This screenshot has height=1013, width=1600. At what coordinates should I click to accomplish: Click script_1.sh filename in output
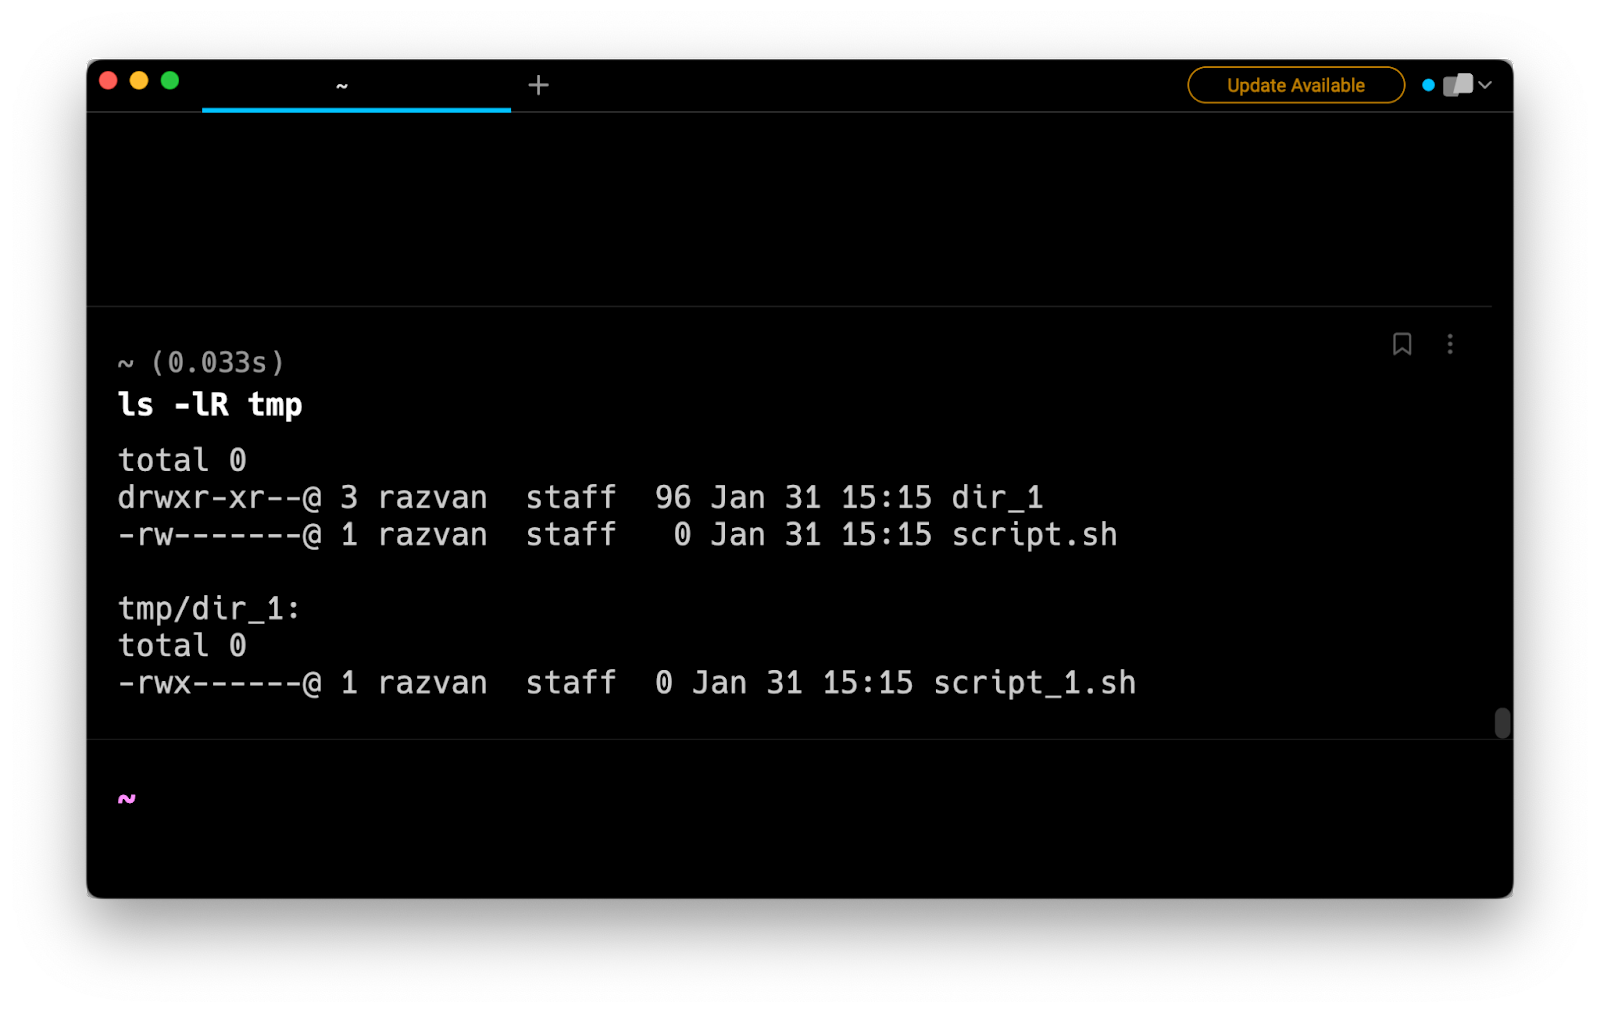coord(1034,682)
